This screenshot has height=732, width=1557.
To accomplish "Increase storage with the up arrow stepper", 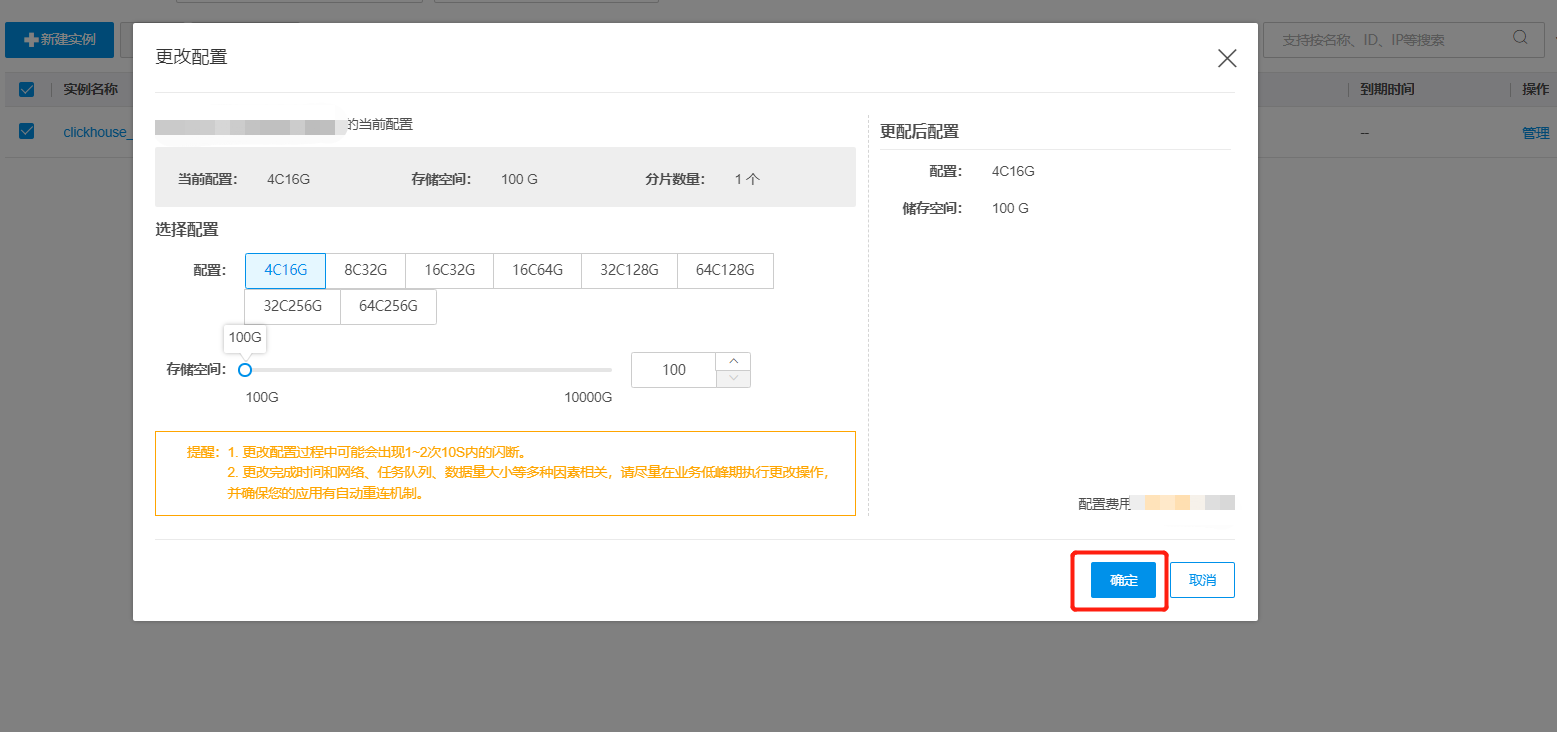I will [x=734, y=361].
